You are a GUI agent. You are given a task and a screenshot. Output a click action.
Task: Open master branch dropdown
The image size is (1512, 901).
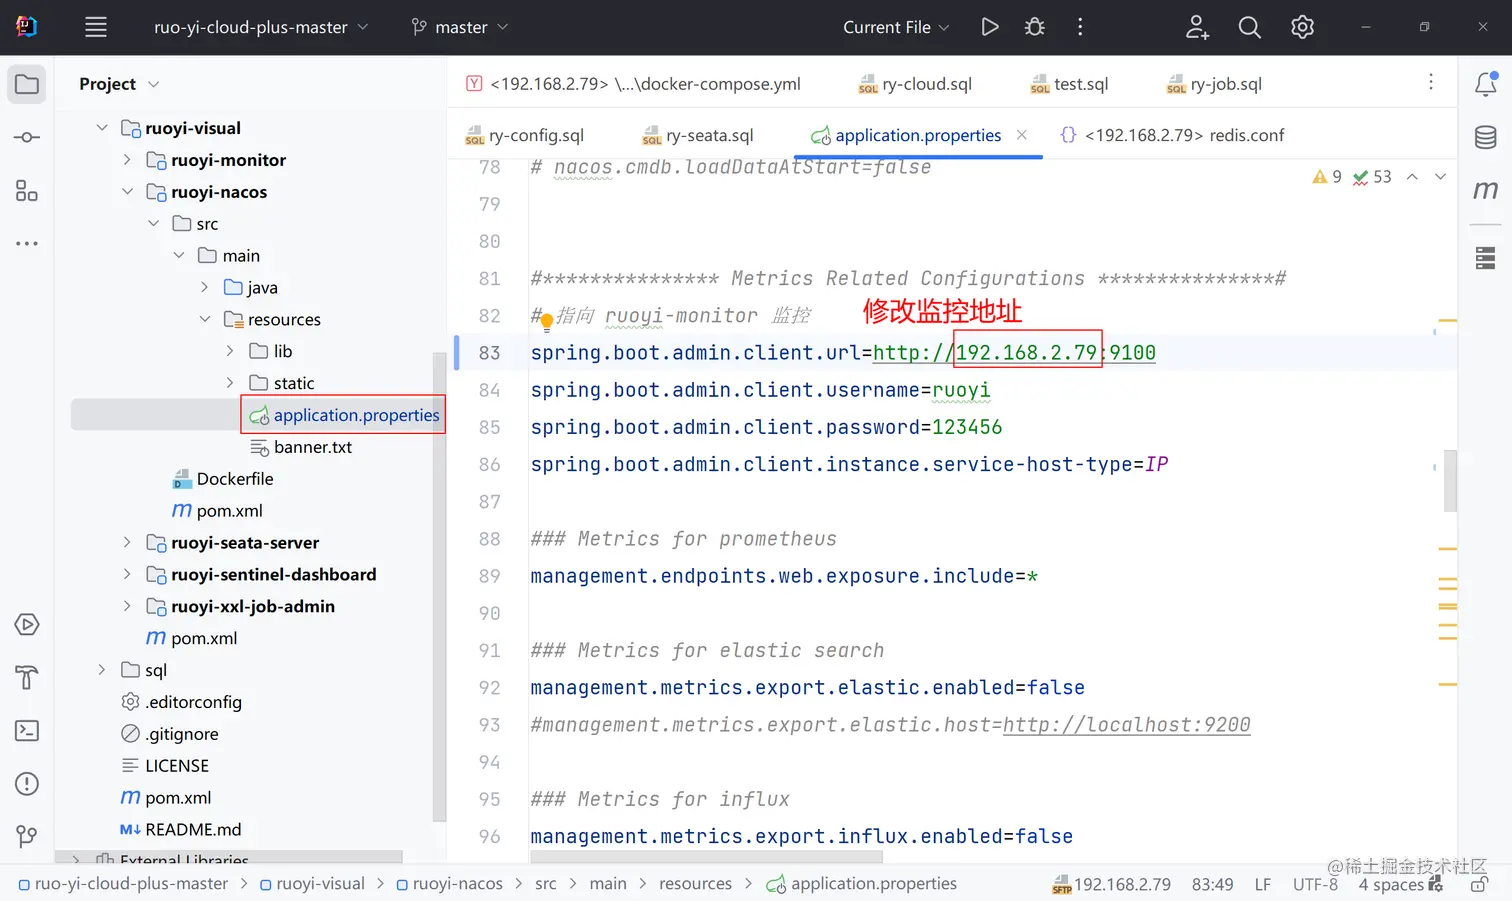click(x=461, y=27)
